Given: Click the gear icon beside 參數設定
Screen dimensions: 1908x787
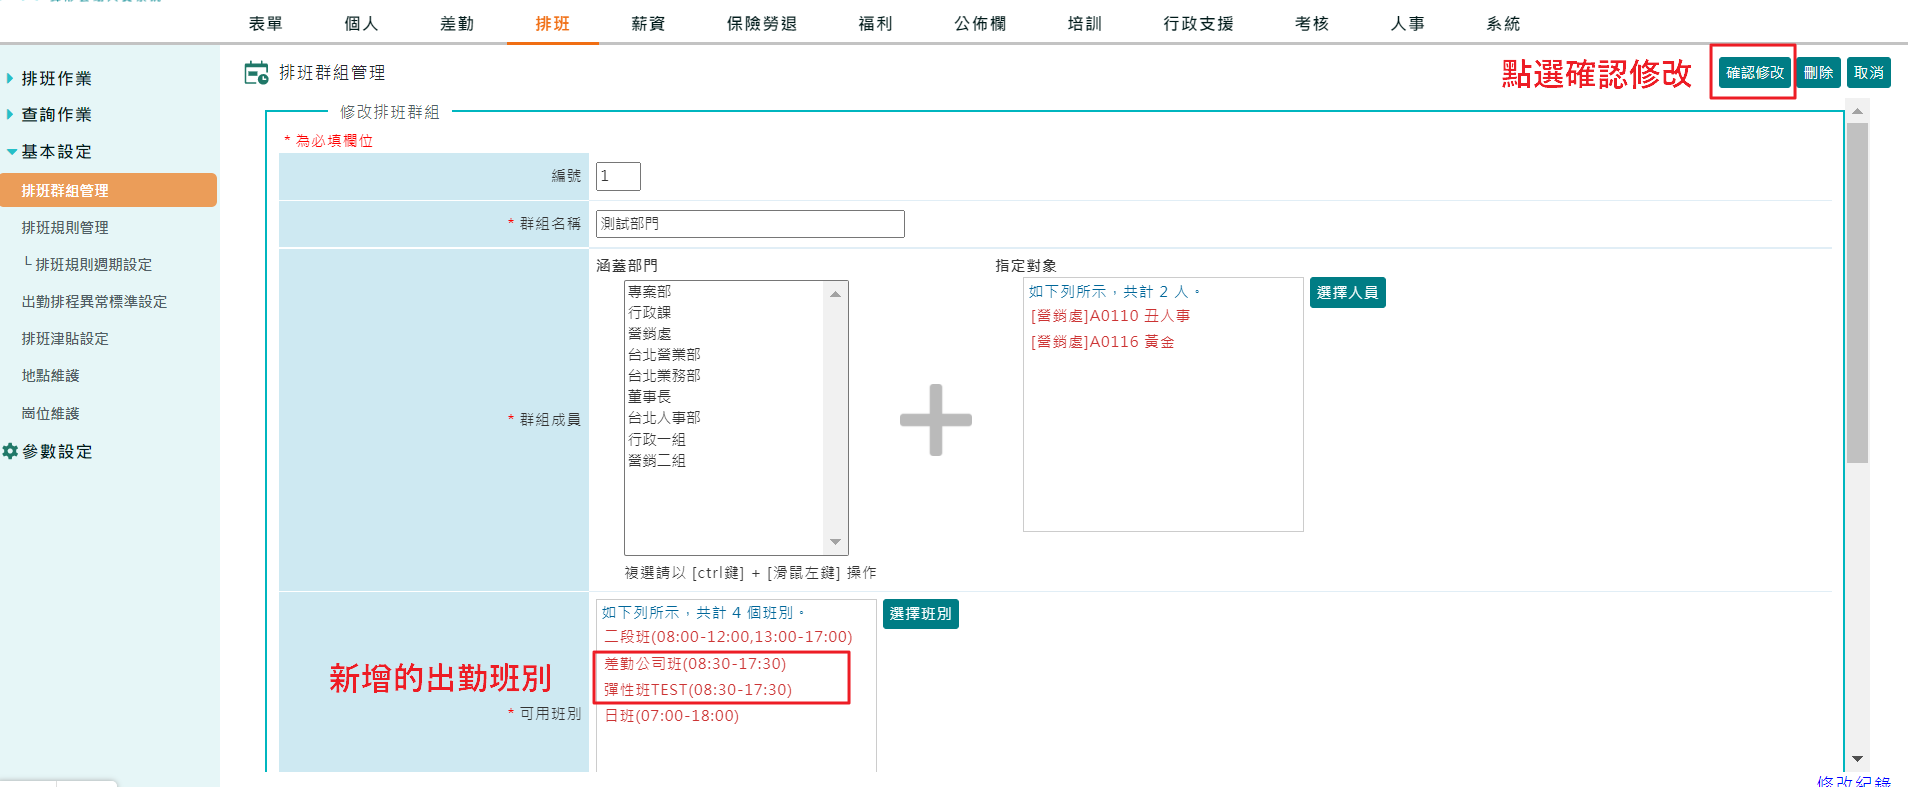Looking at the screenshot, I should (10, 451).
